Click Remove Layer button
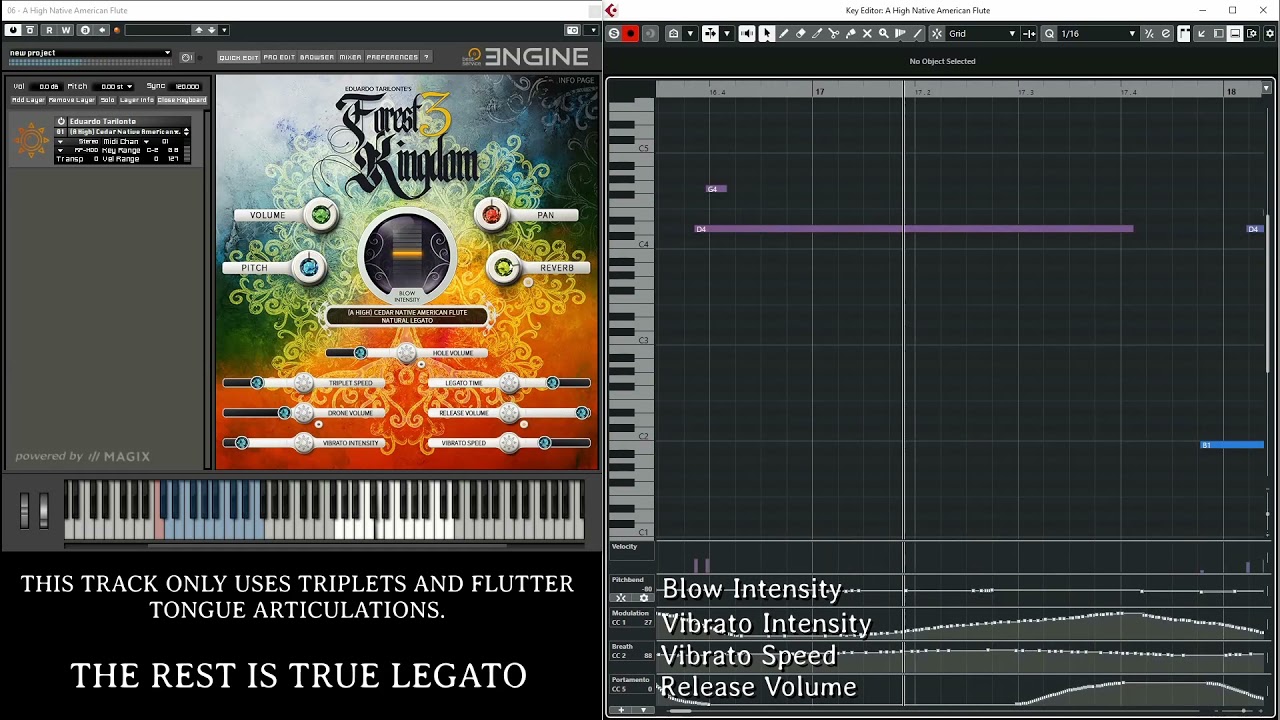Viewport: 1280px width, 720px height. tap(72, 100)
